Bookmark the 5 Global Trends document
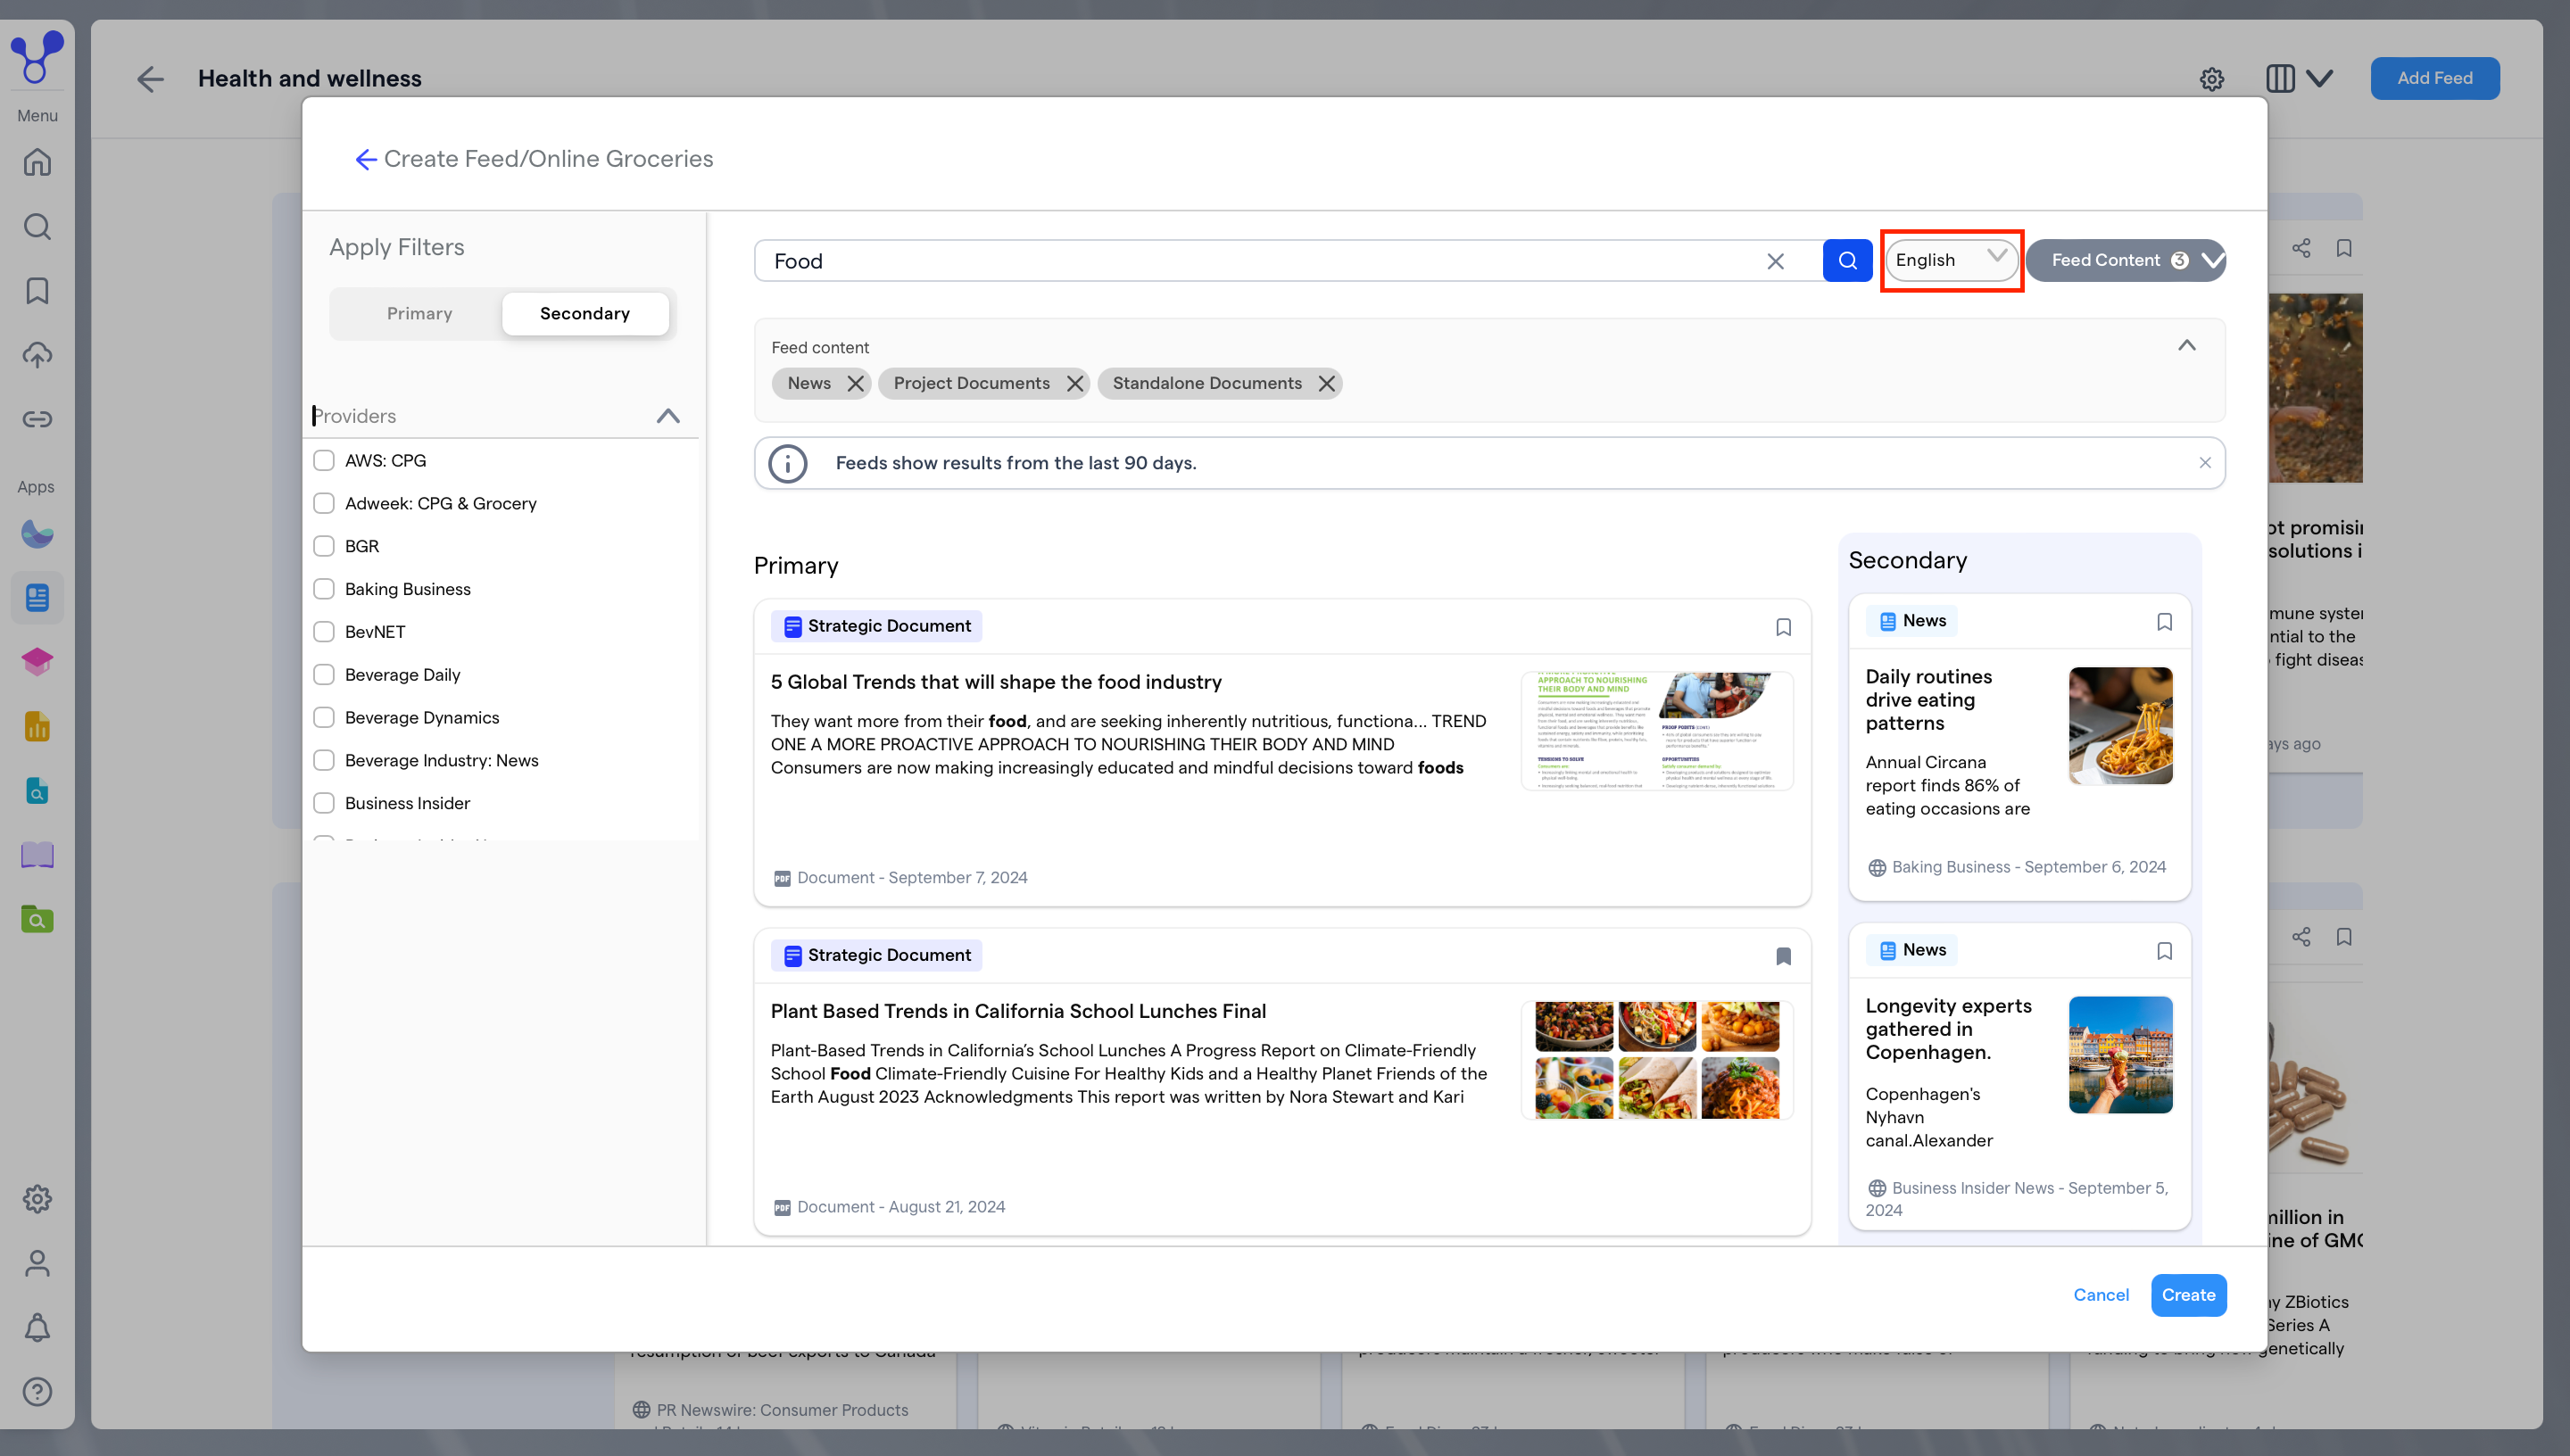Viewport: 2570px width, 1456px height. click(1783, 627)
